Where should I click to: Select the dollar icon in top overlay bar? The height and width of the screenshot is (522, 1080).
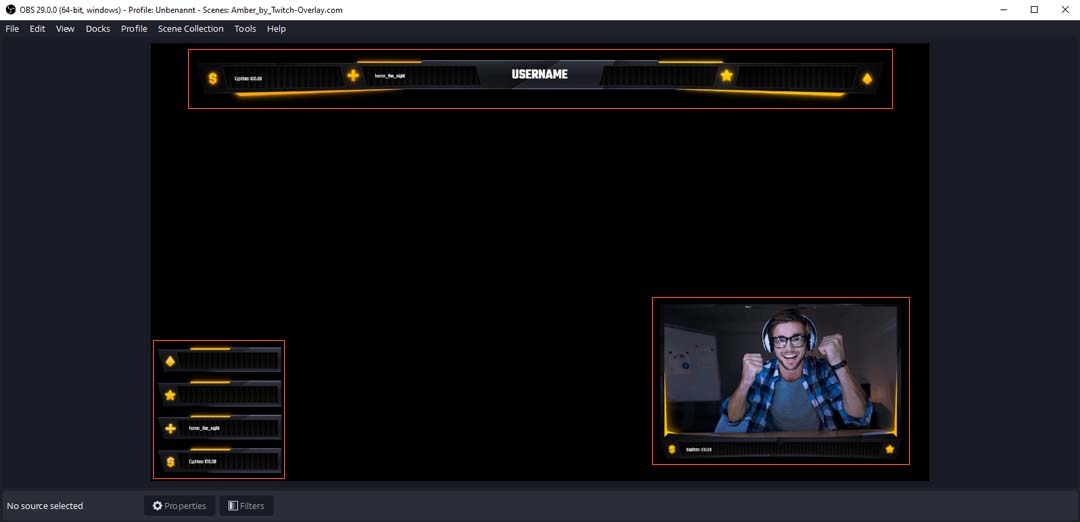click(x=213, y=79)
